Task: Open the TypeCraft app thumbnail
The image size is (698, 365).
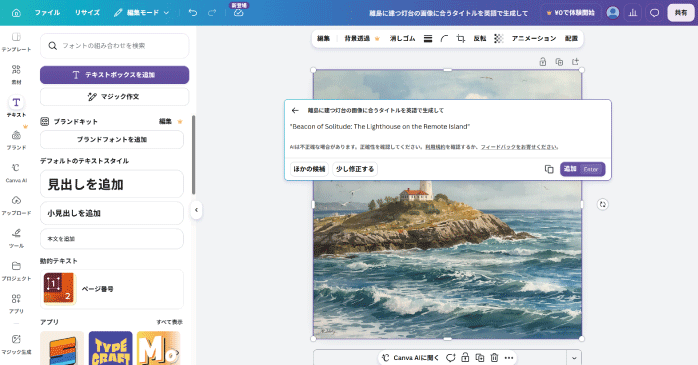Action: coord(110,348)
